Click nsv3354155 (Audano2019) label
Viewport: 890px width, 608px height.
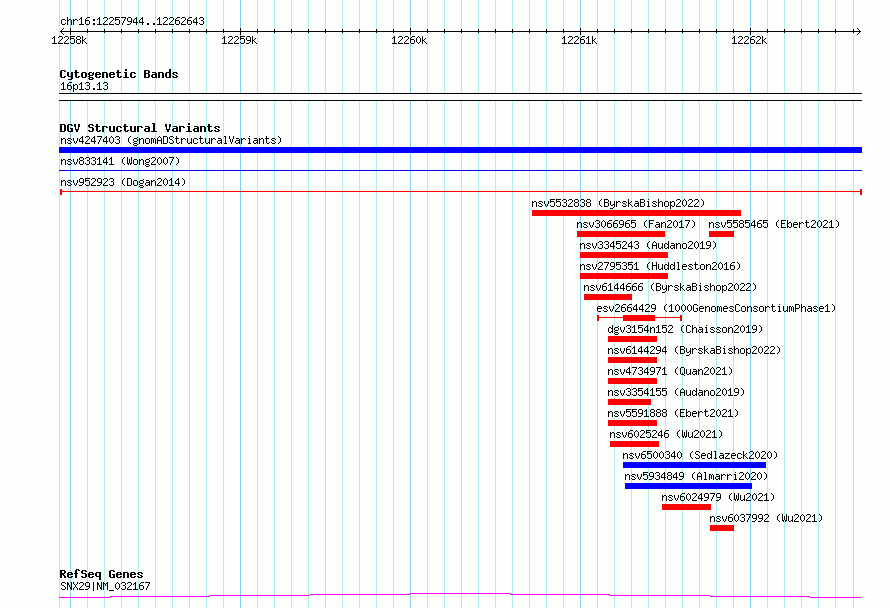676,392
